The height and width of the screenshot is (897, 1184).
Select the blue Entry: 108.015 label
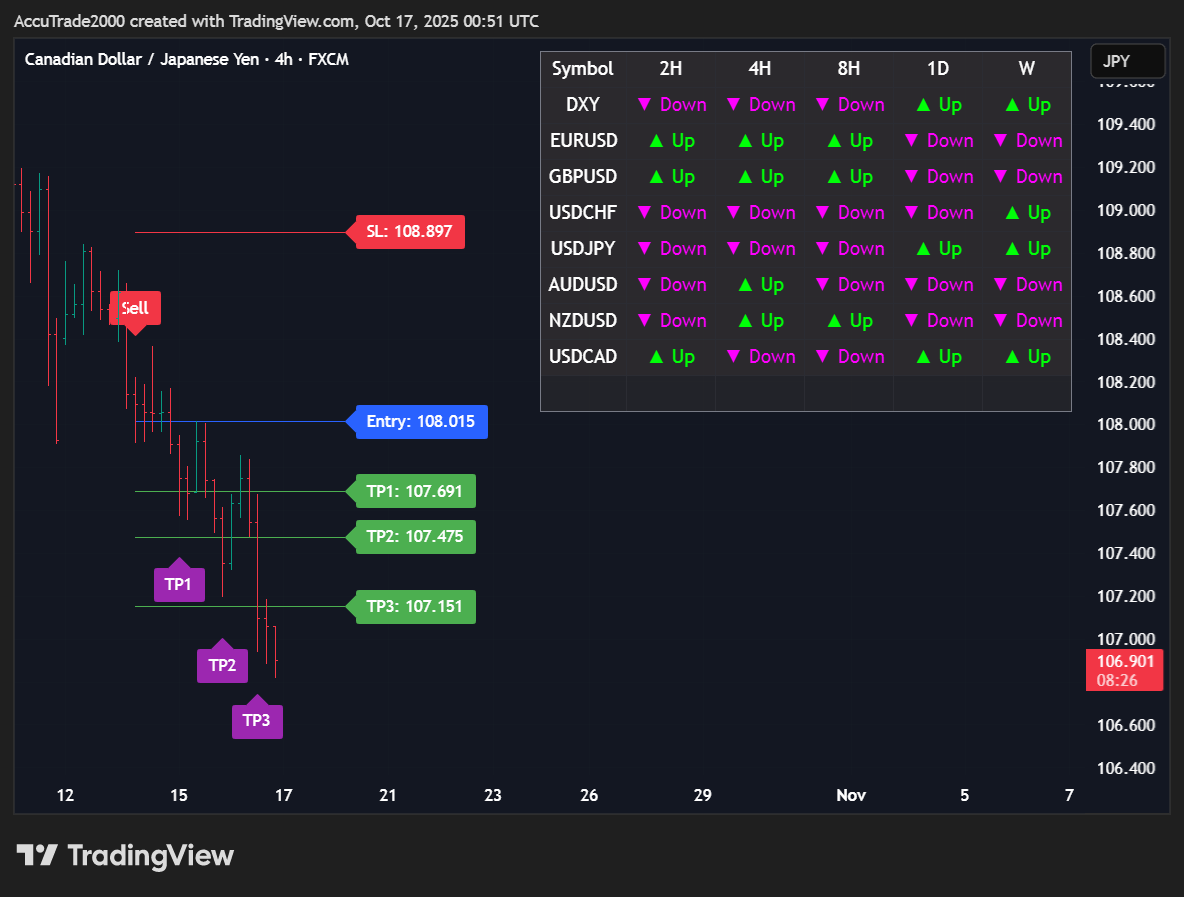(x=420, y=421)
